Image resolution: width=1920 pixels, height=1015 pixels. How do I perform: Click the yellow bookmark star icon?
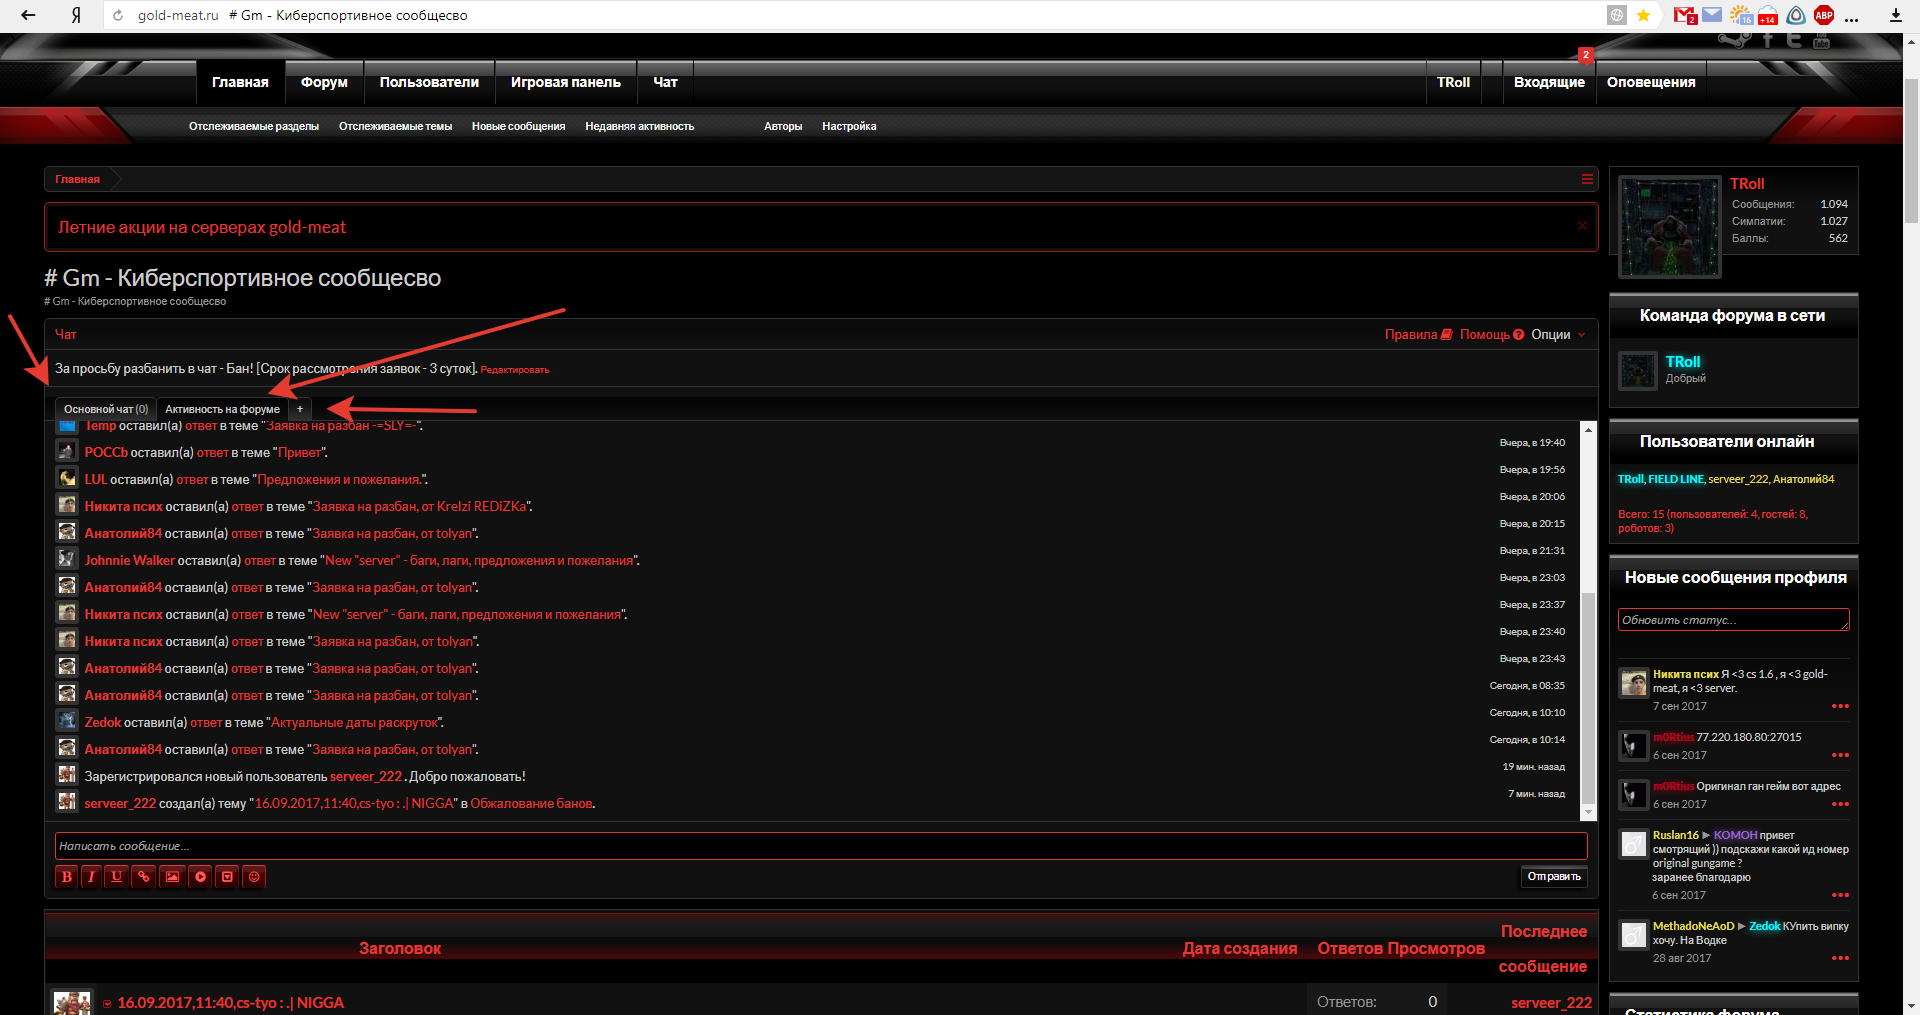(x=1643, y=15)
